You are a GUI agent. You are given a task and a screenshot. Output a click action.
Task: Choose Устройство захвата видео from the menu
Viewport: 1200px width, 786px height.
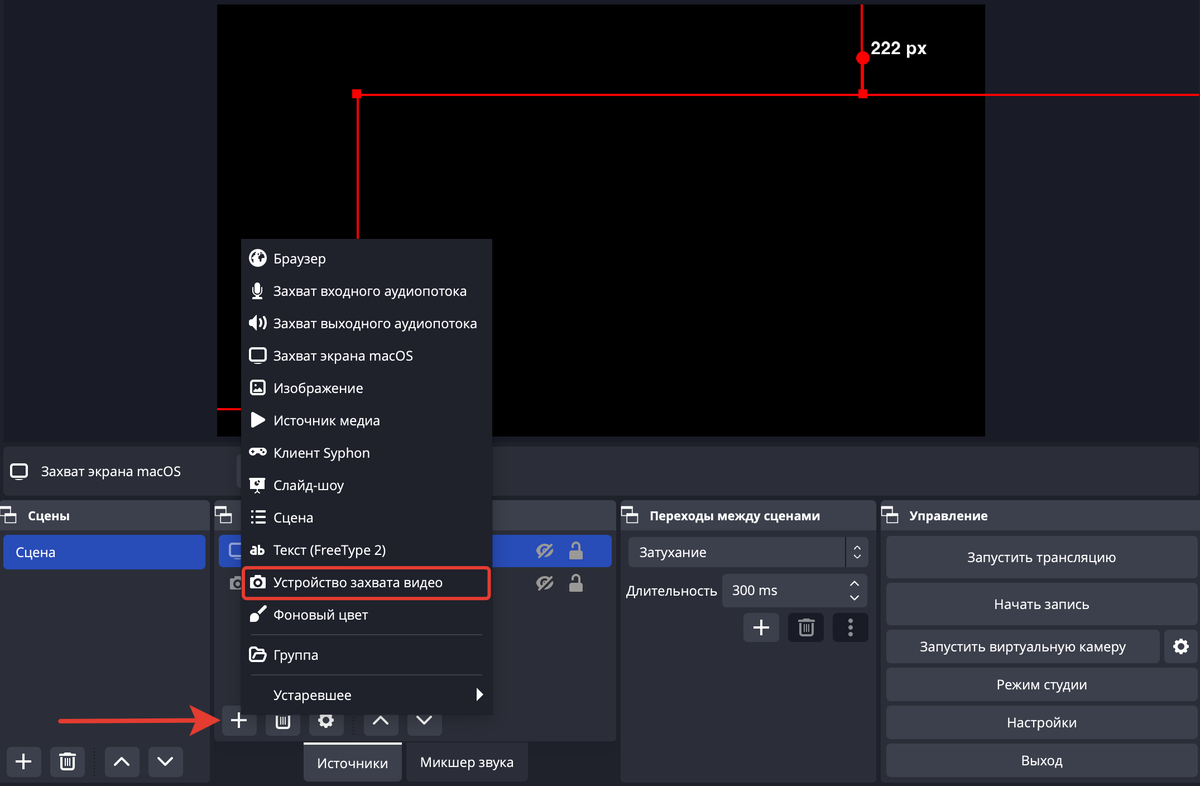click(x=366, y=582)
